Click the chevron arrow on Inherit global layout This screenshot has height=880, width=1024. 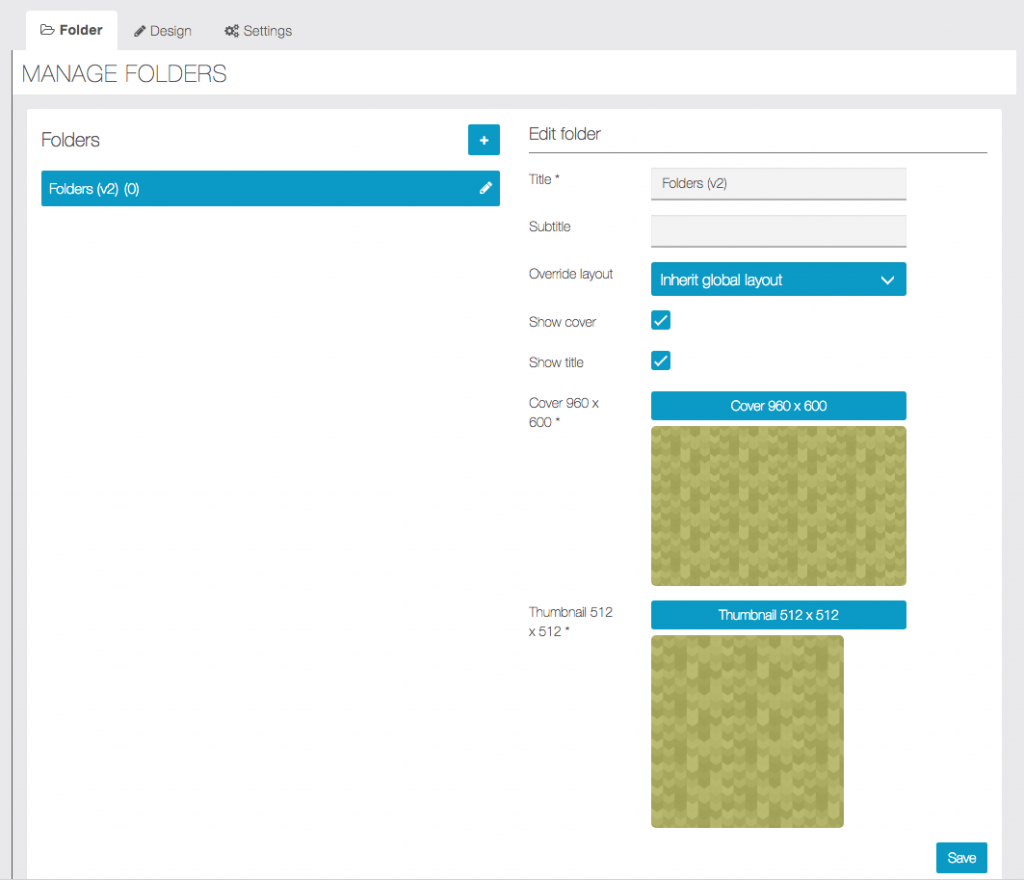[x=887, y=280]
